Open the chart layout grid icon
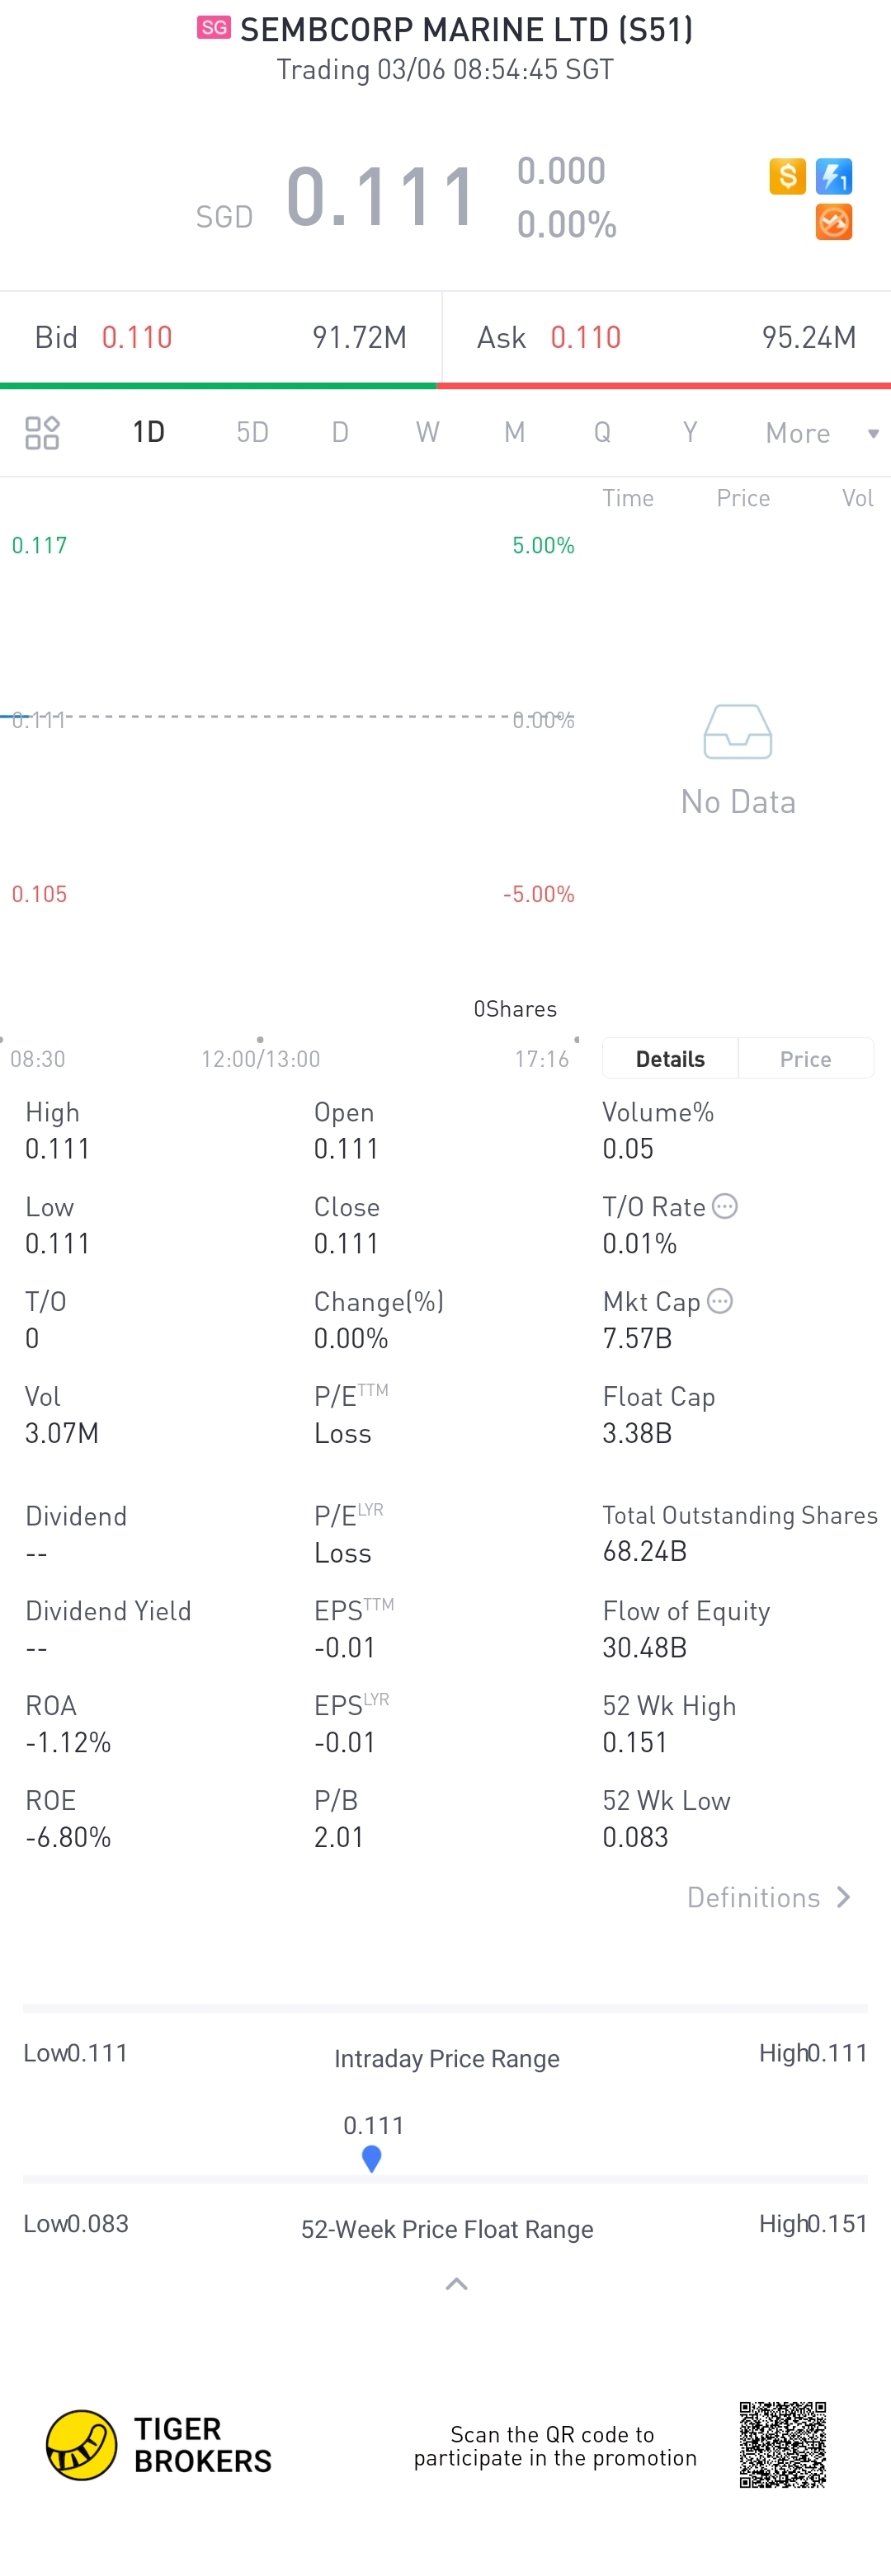The width and height of the screenshot is (891, 2576). click(x=42, y=432)
